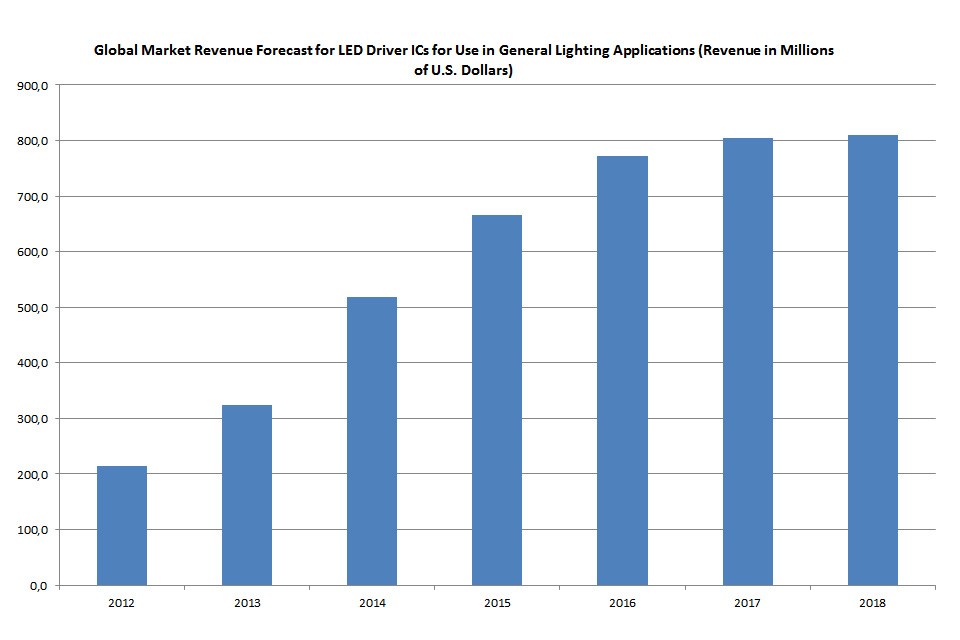Select the 800,0 y-axis label

[33, 141]
